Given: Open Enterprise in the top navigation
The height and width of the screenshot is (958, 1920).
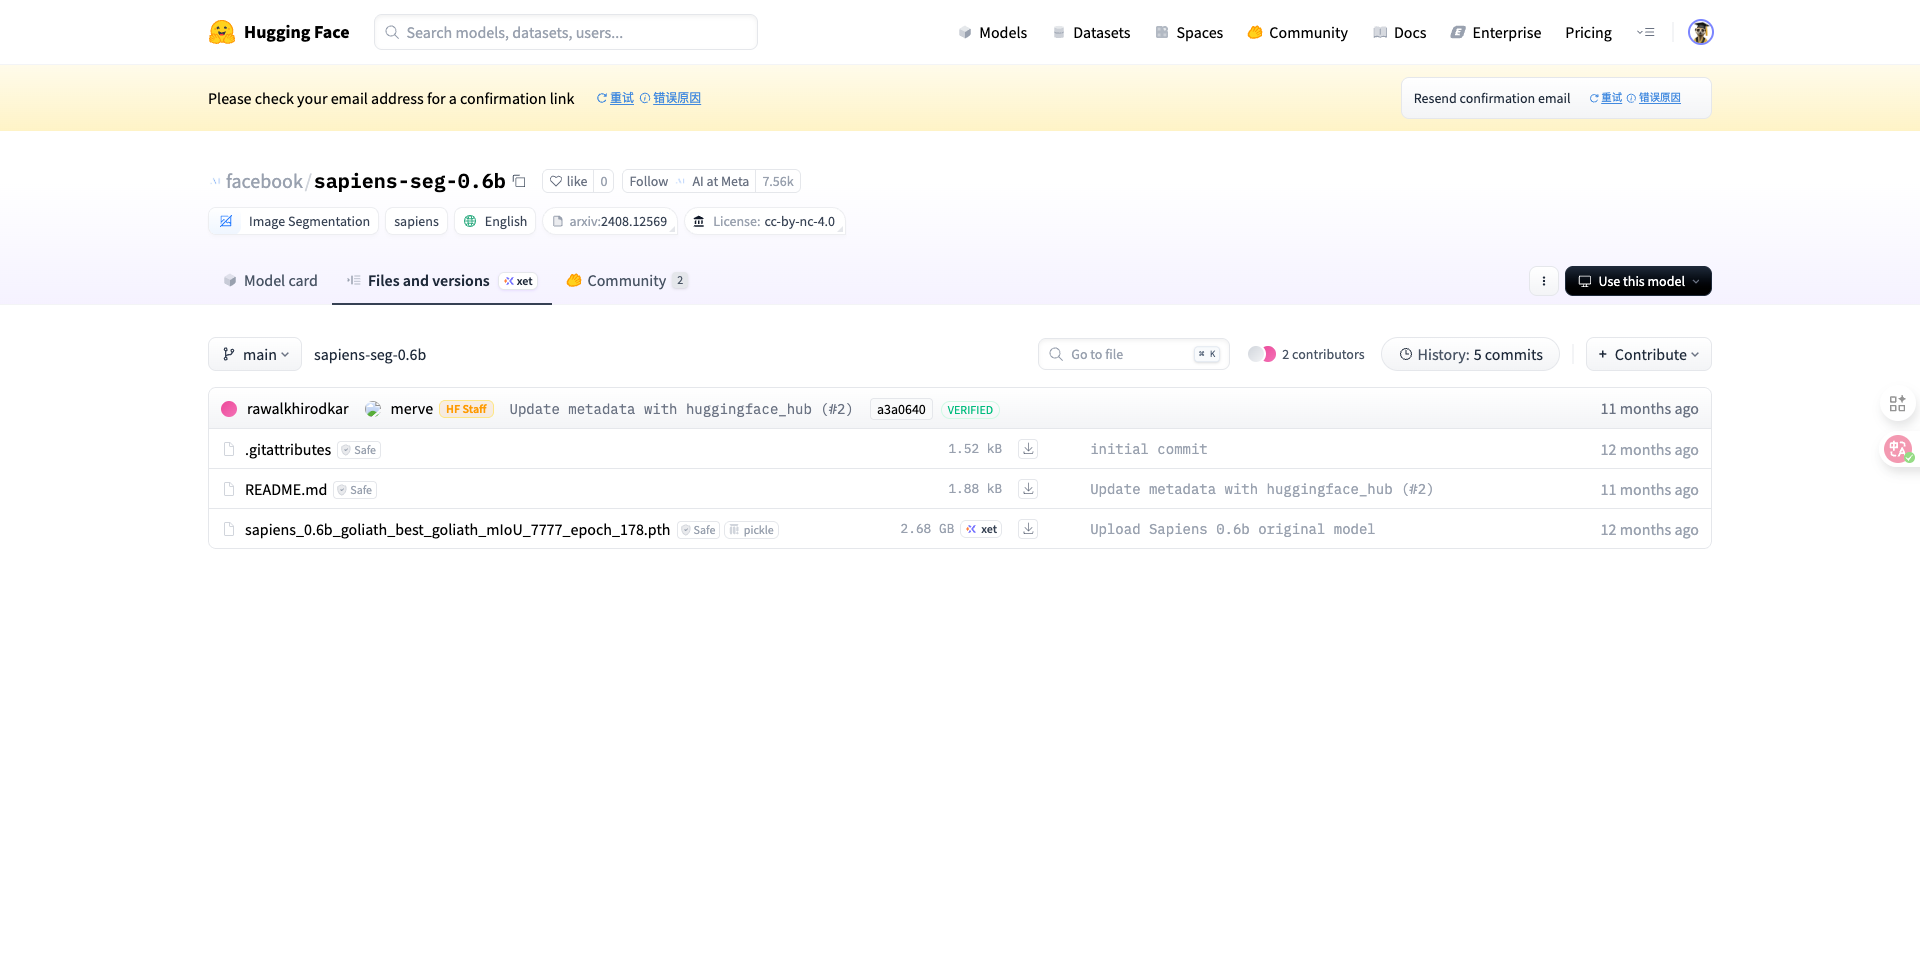Looking at the screenshot, I should pos(1496,32).
